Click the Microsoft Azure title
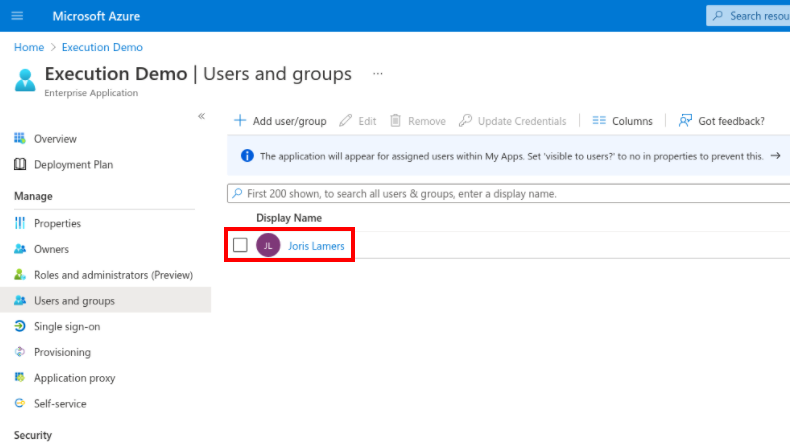The width and height of the screenshot is (790, 445). pyautogui.click(x=96, y=16)
